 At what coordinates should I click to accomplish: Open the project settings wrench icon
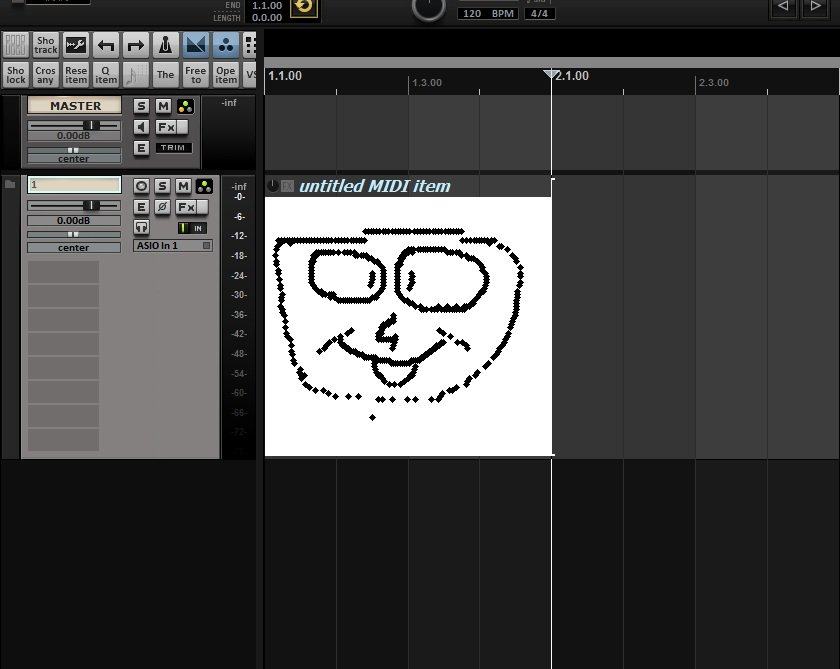(76, 45)
